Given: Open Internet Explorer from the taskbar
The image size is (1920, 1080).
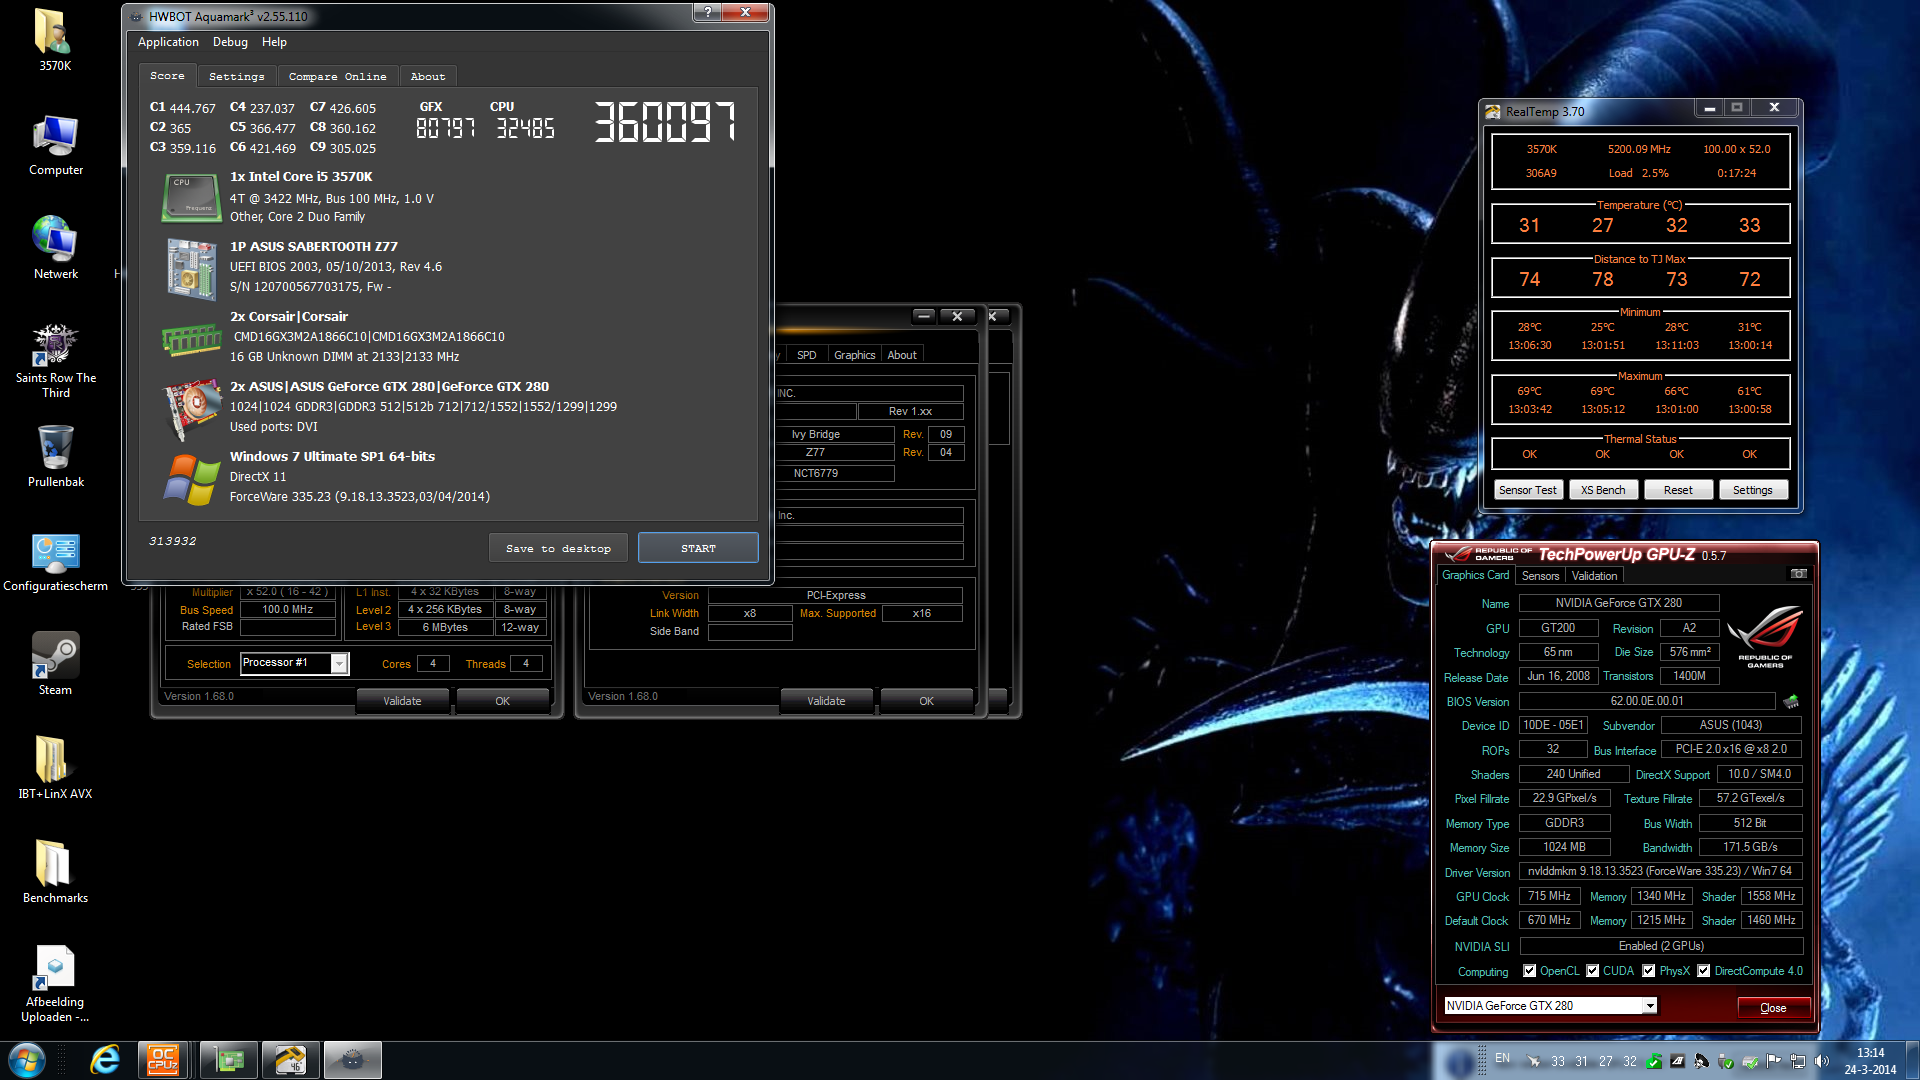Looking at the screenshot, I should pyautogui.click(x=105, y=1060).
